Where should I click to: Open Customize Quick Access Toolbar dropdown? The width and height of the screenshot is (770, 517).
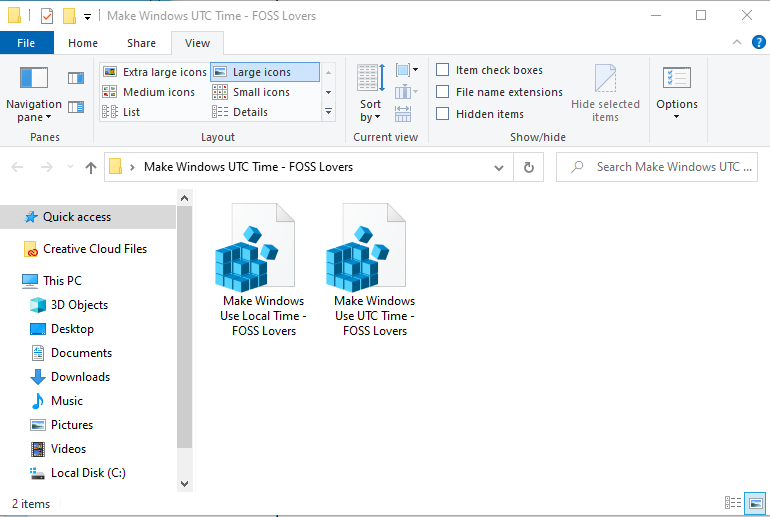pos(87,17)
